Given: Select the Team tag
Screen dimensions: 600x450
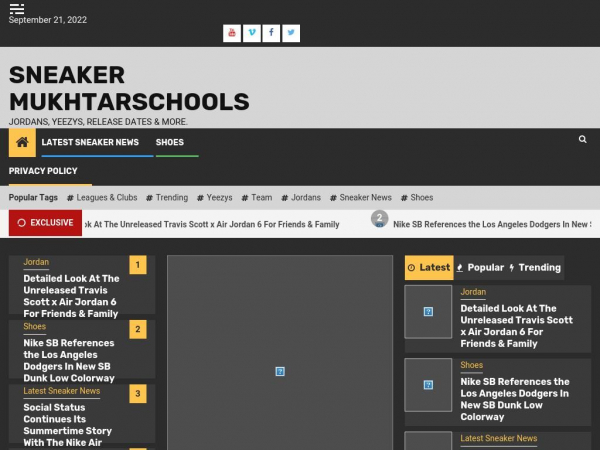Looking at the screenshot, I should pyautogui.click(x=257, y=197).
